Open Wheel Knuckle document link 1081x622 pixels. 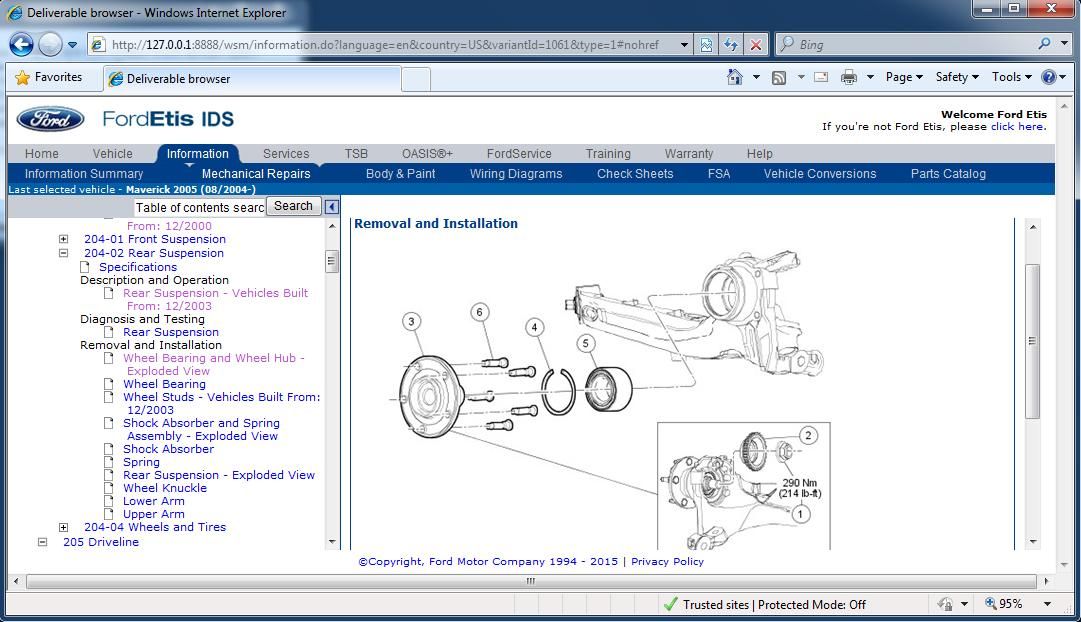pos(165,488)
